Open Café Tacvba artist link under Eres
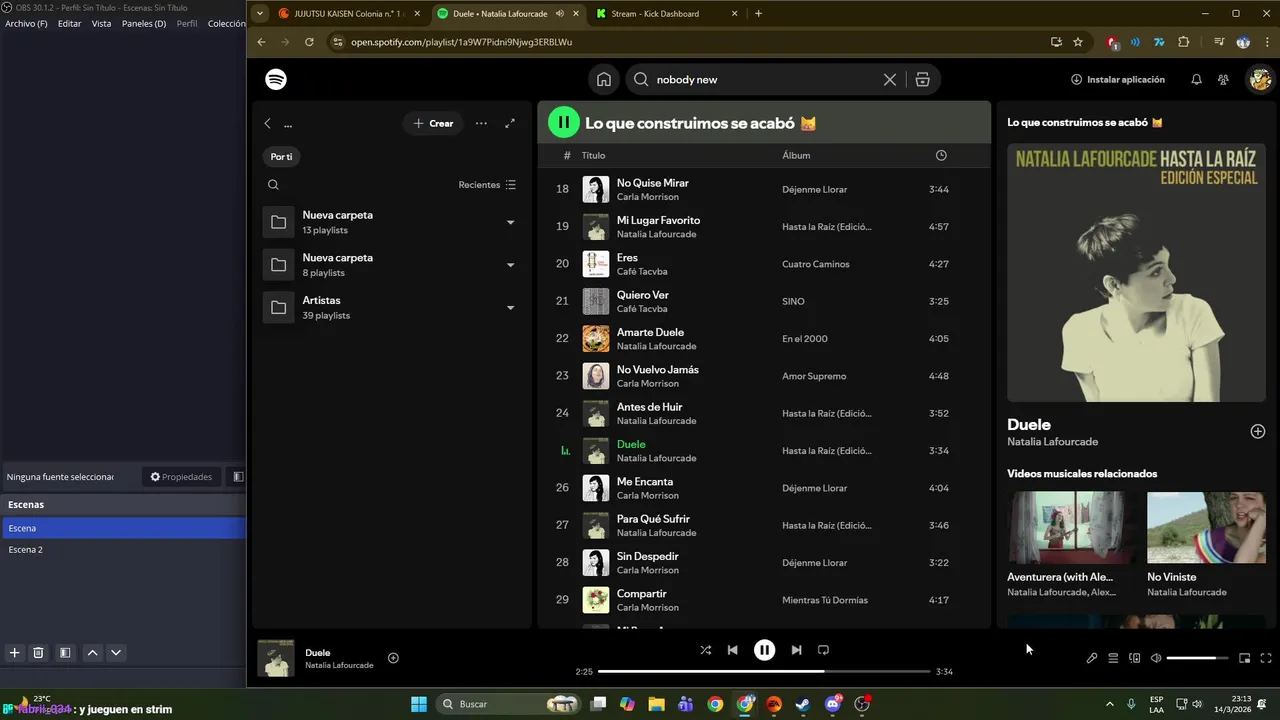 coord(642,271)
